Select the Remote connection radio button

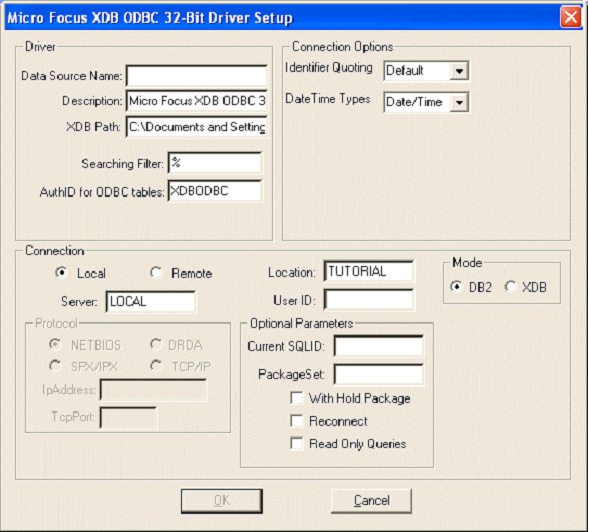(x=156, y=272)
